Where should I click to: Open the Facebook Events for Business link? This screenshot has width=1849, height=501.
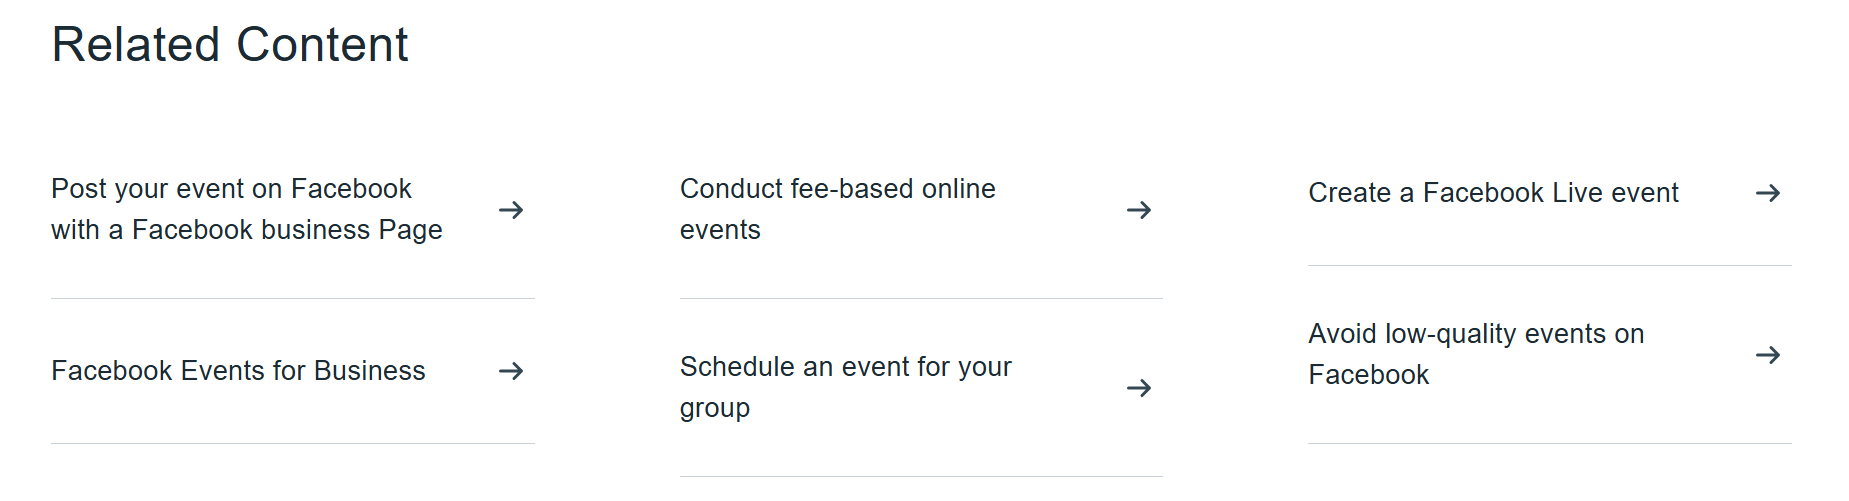tap(238, 371)
